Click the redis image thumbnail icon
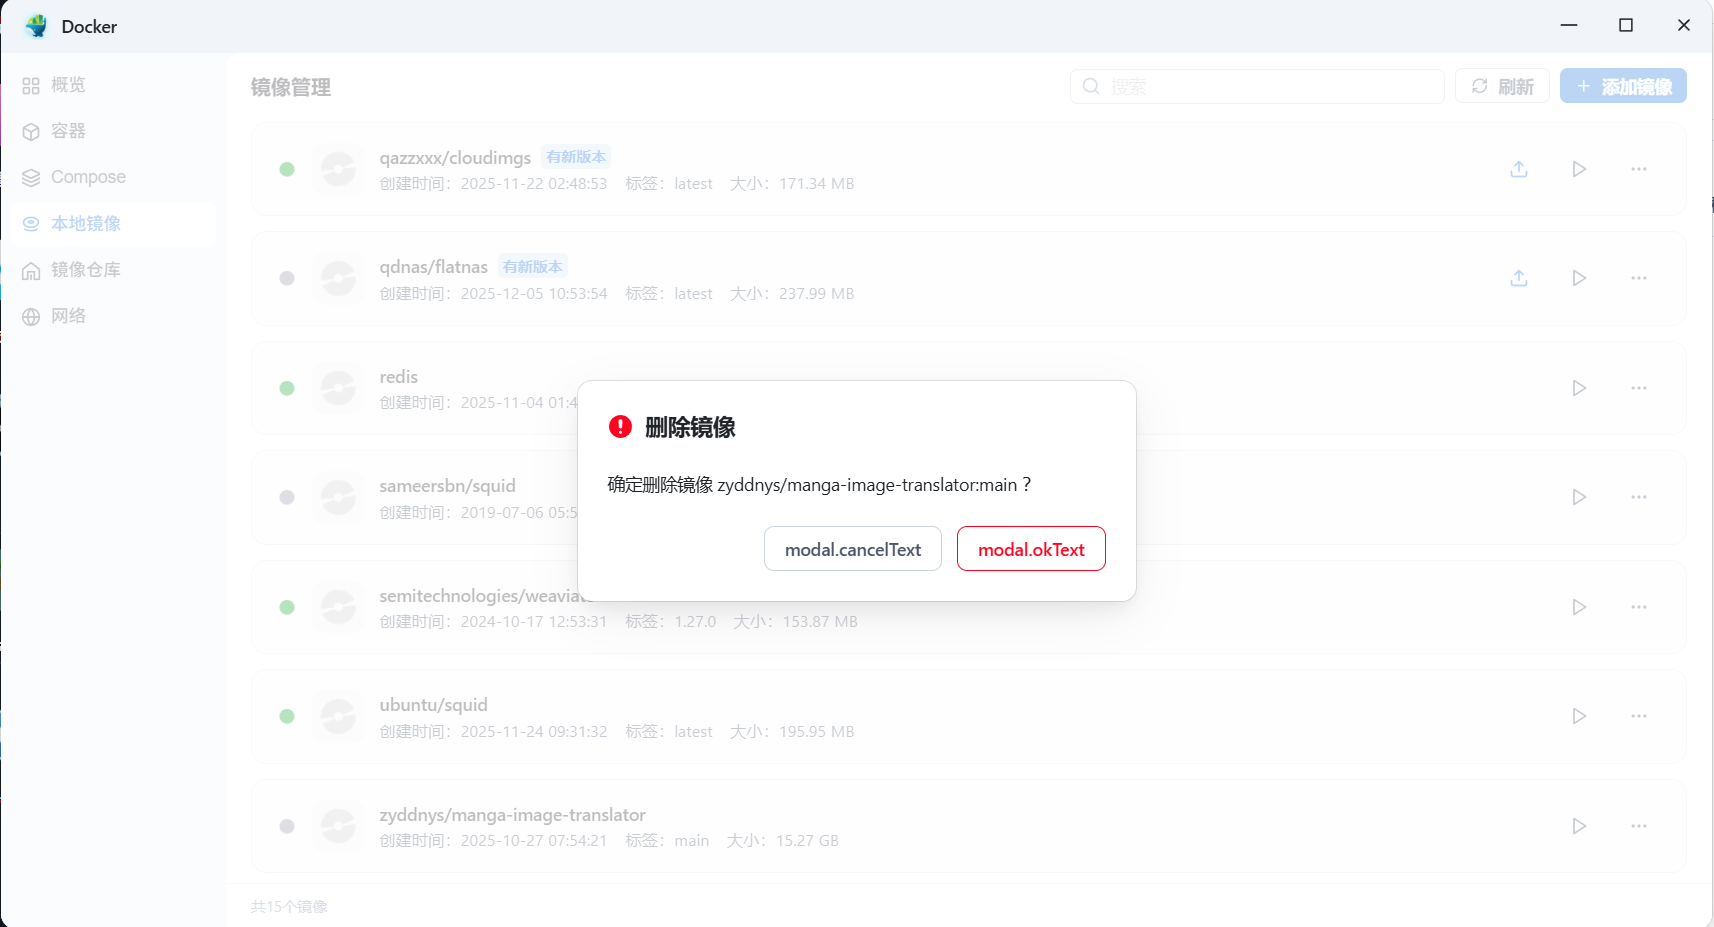 point(339,388)
